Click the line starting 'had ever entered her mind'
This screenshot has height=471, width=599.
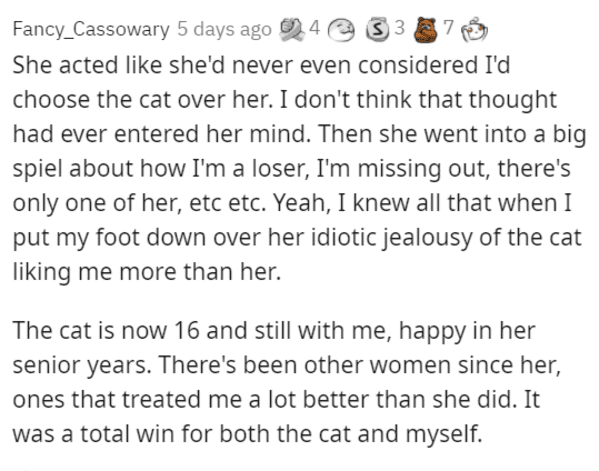(x=300, y=134)
